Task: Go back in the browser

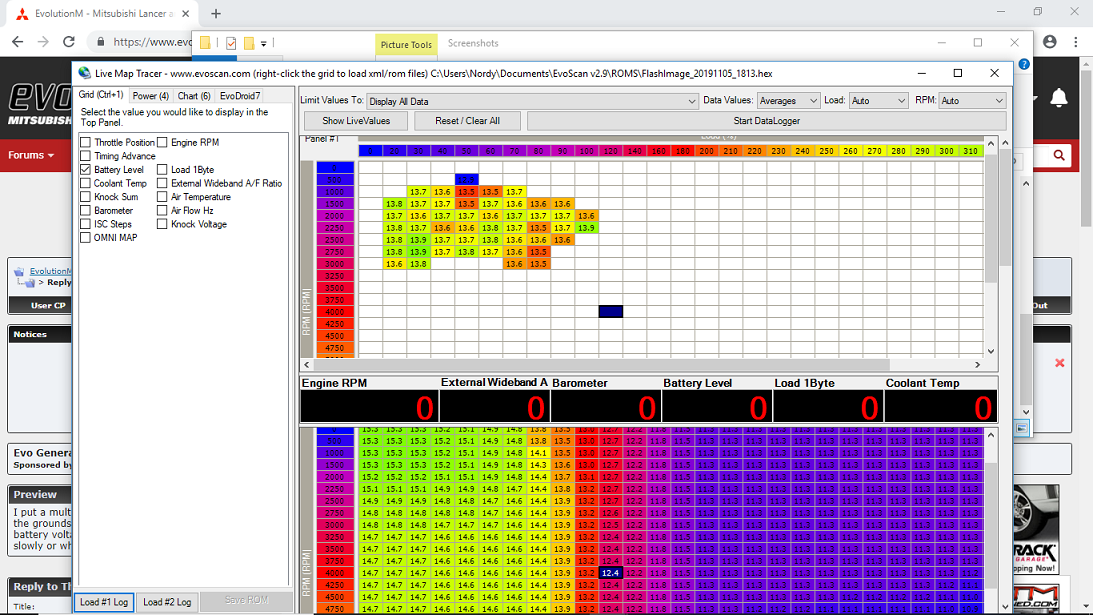Action: tap(17, 42)
